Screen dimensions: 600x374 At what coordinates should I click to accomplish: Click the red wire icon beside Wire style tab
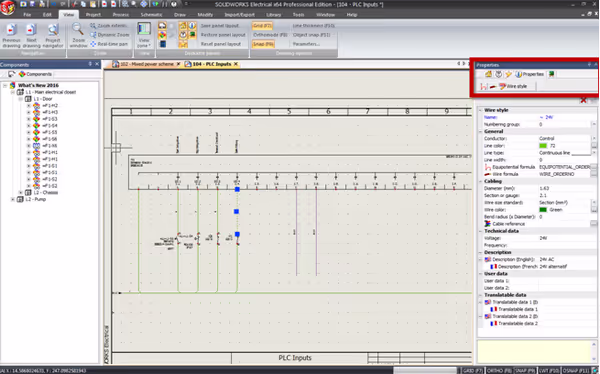click(493, 87)
